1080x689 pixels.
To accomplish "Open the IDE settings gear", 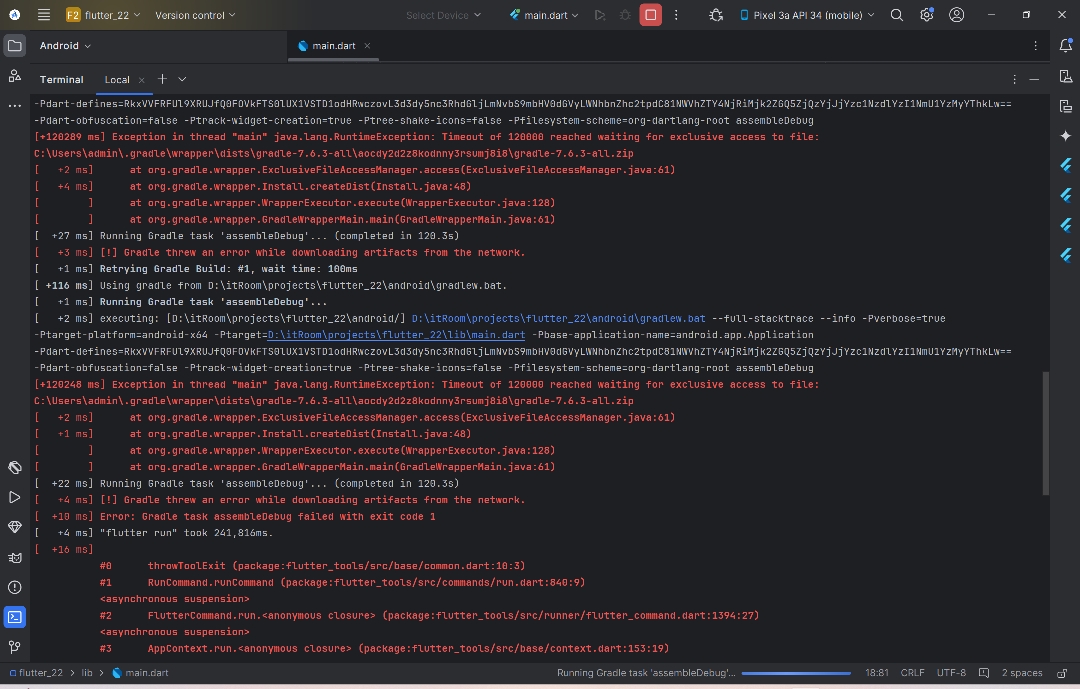I will 926,14.
